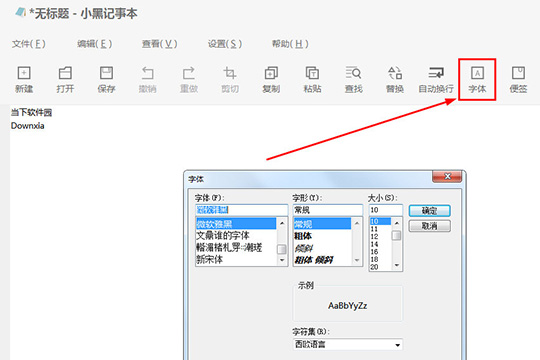Select size 12 in size list

point(380,236)
